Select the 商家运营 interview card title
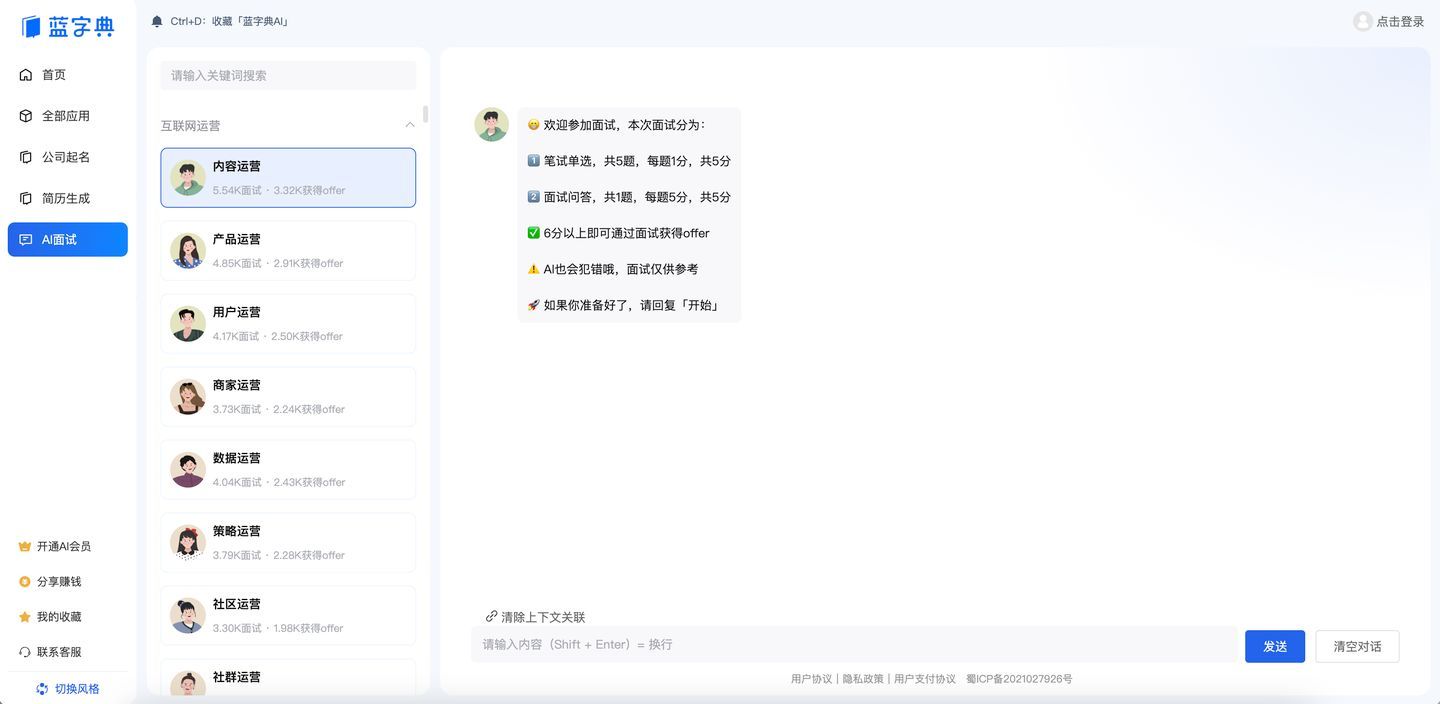The image size is (1440, 704). (x=237, y=386)
